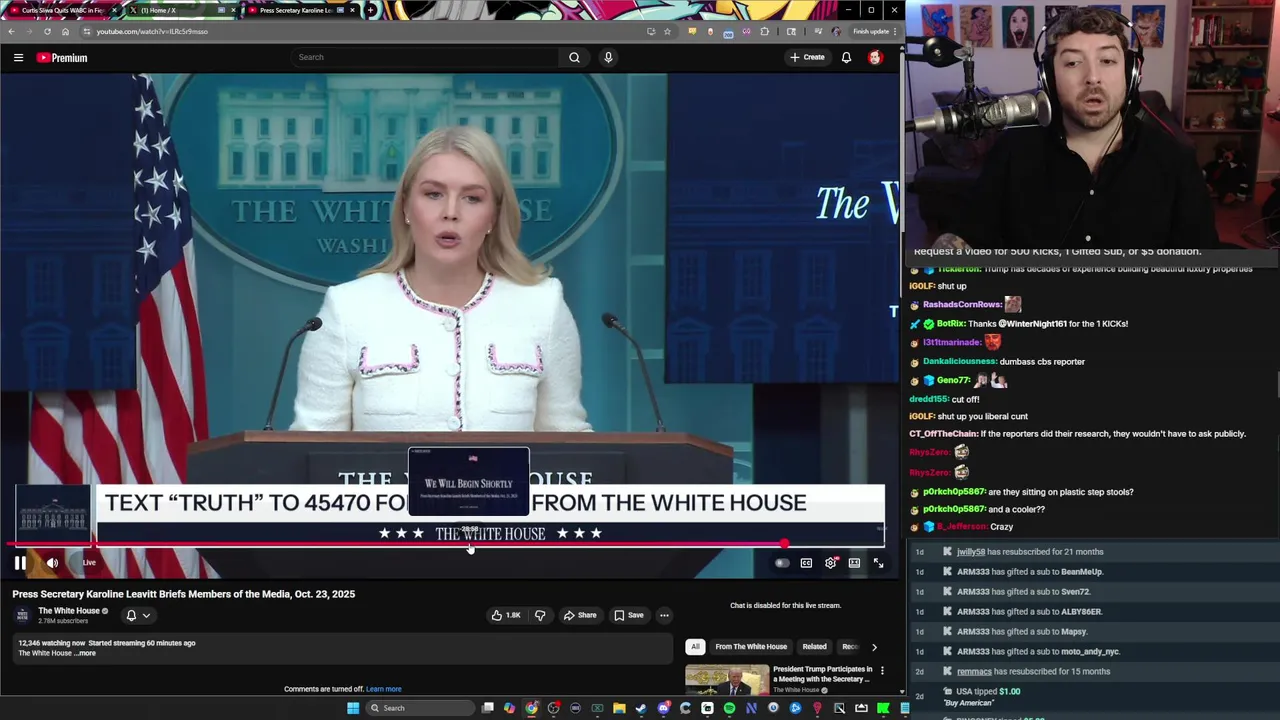Open Learn more link about comments
1280x720 pixels.
383,689
